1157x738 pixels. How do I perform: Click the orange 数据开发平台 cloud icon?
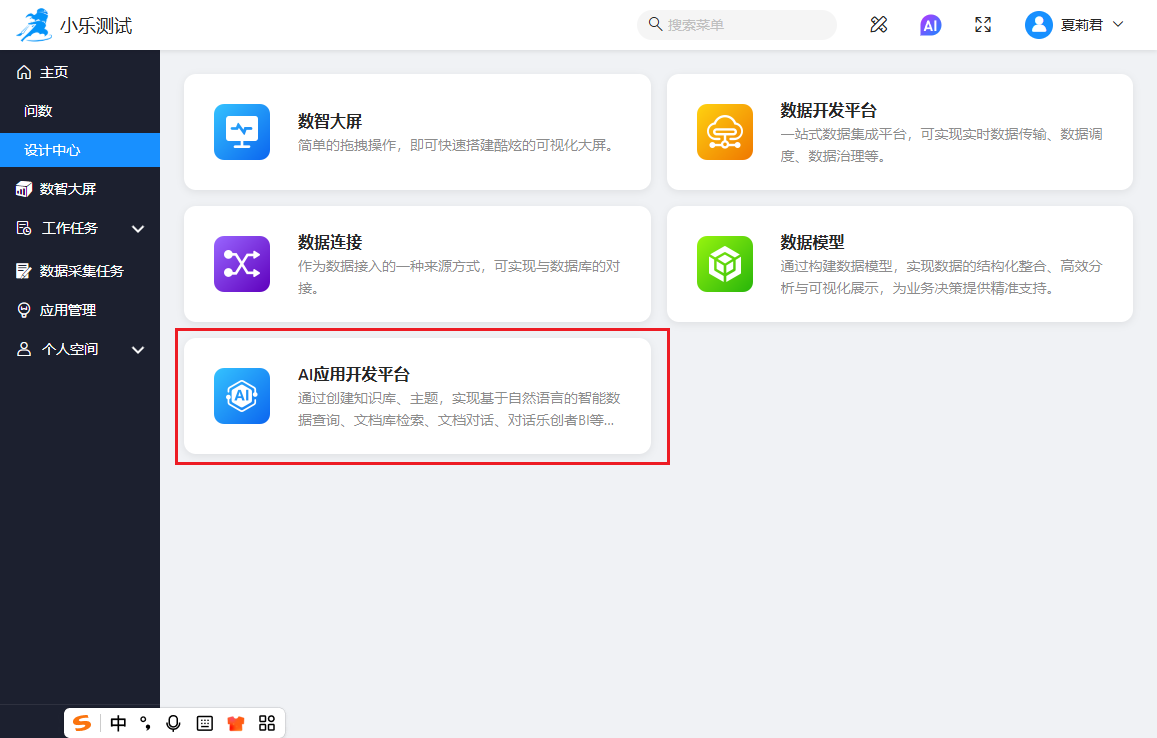point(724,132)
